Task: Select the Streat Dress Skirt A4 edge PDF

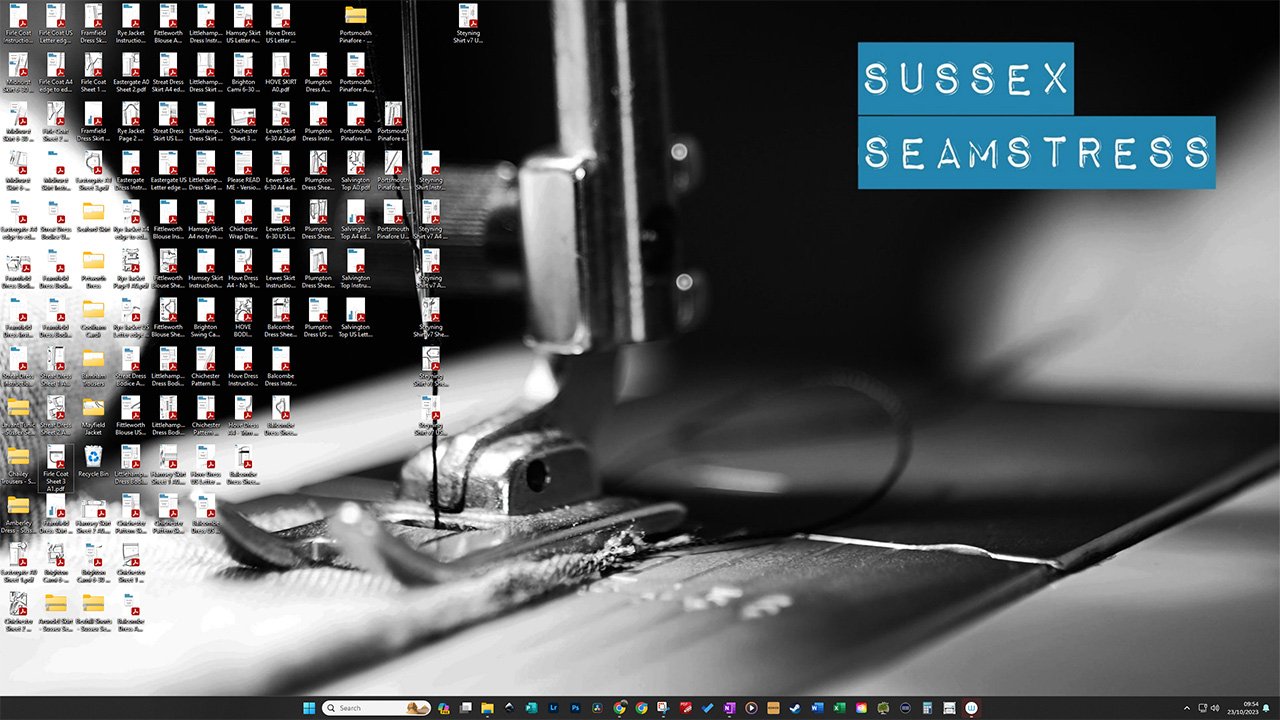Action: pos(168,75)
